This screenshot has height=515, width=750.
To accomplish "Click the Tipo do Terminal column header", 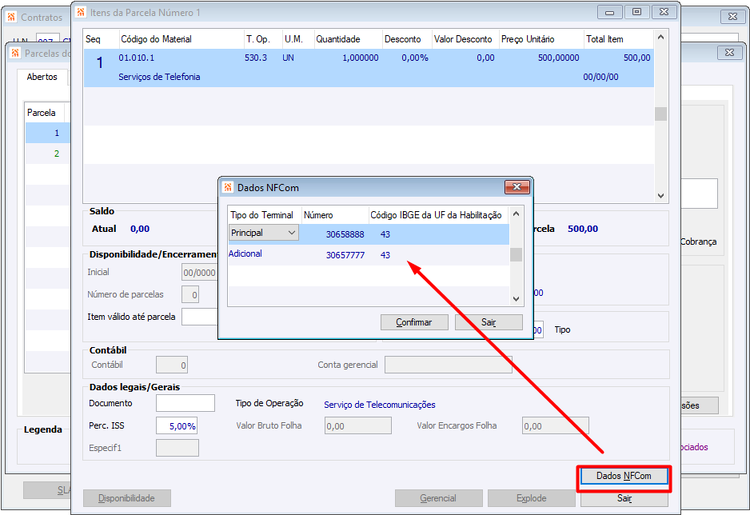I will click(x=262, y=215).
